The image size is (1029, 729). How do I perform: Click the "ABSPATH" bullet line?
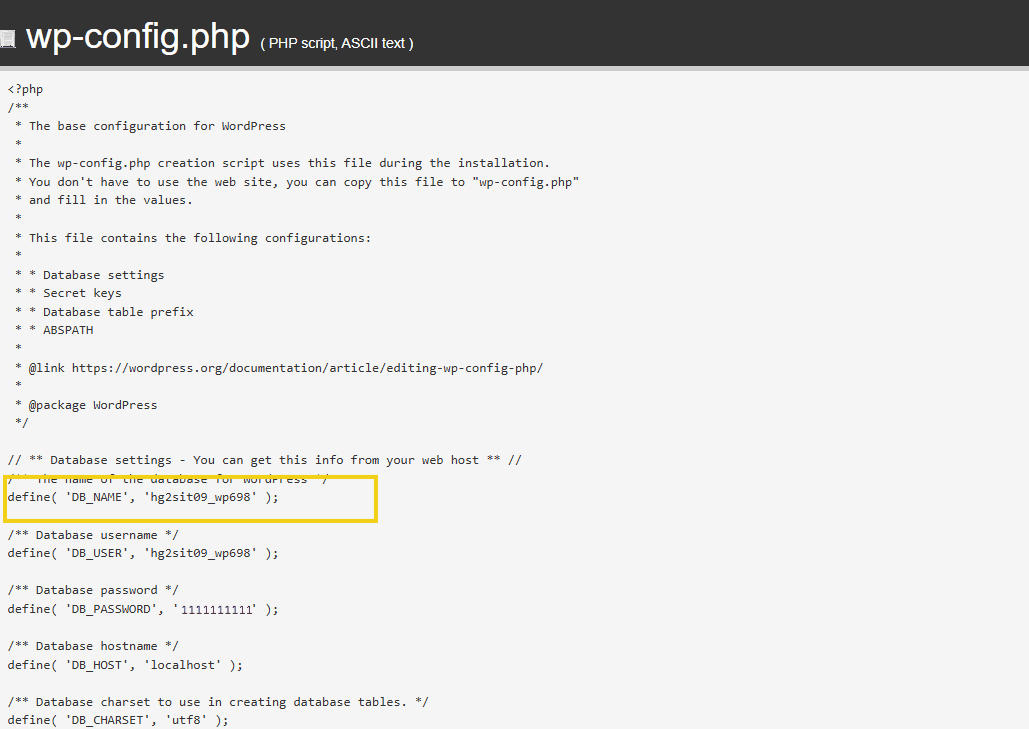[x=54, y=330]
